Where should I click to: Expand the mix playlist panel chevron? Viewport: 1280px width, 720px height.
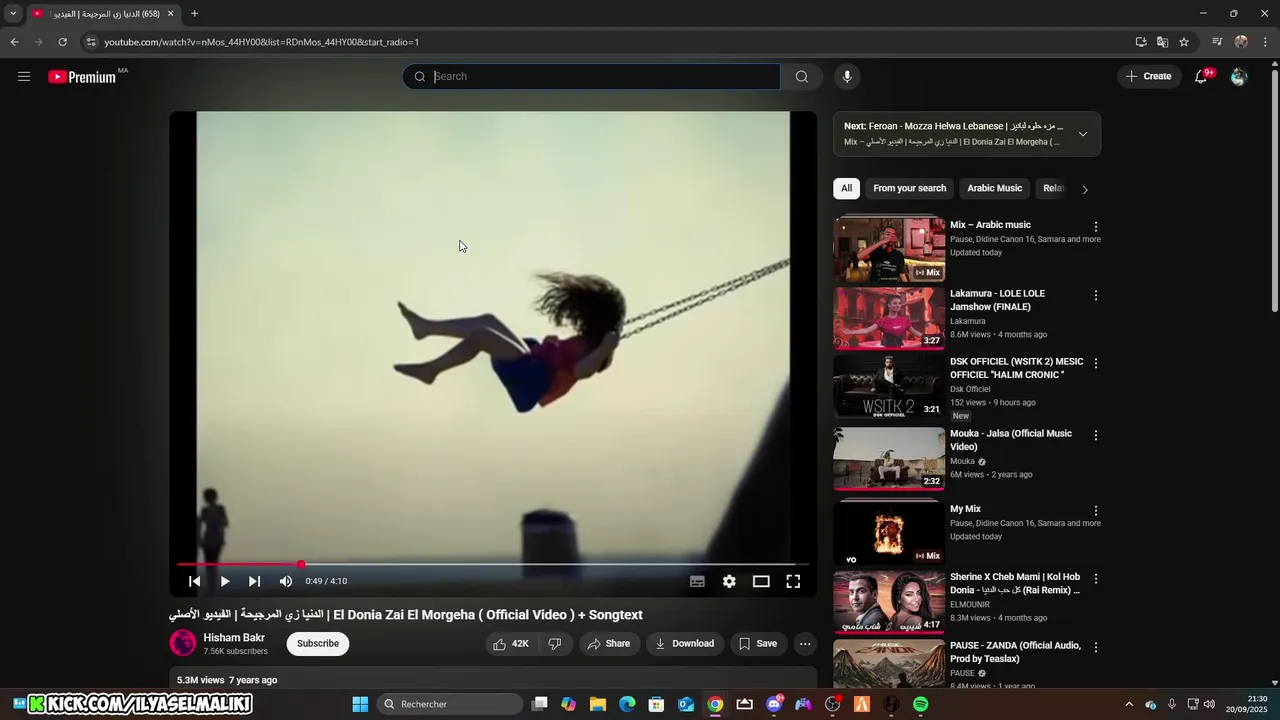(1083, 134)
